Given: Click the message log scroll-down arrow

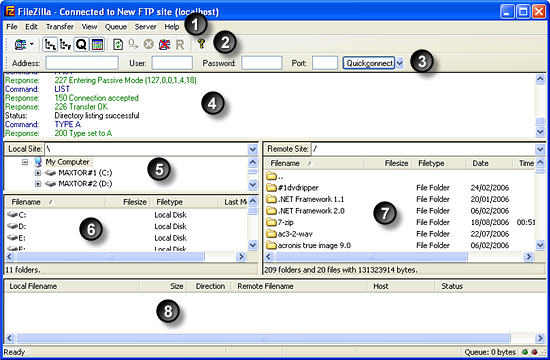Looking at the screenshot, I should [x=540, y=132].
